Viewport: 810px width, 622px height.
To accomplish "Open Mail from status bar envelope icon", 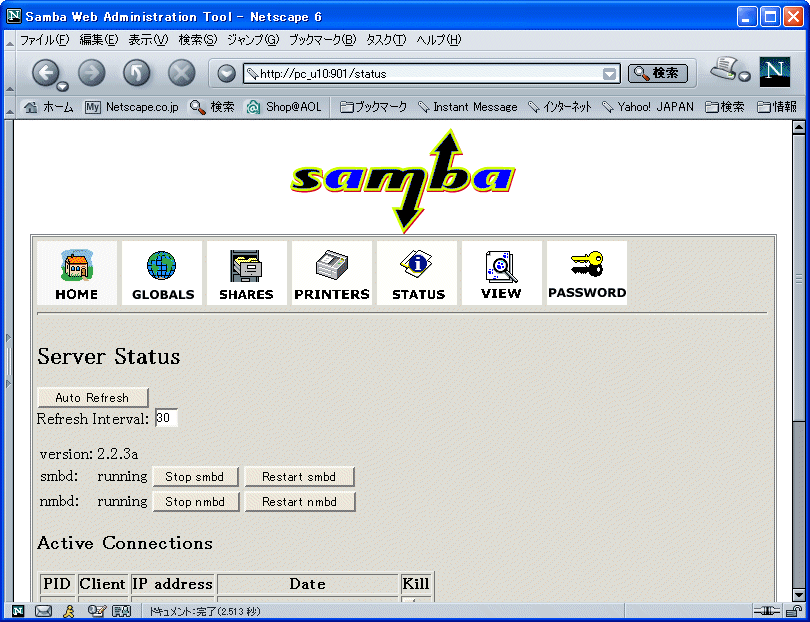I will [43, 612].
